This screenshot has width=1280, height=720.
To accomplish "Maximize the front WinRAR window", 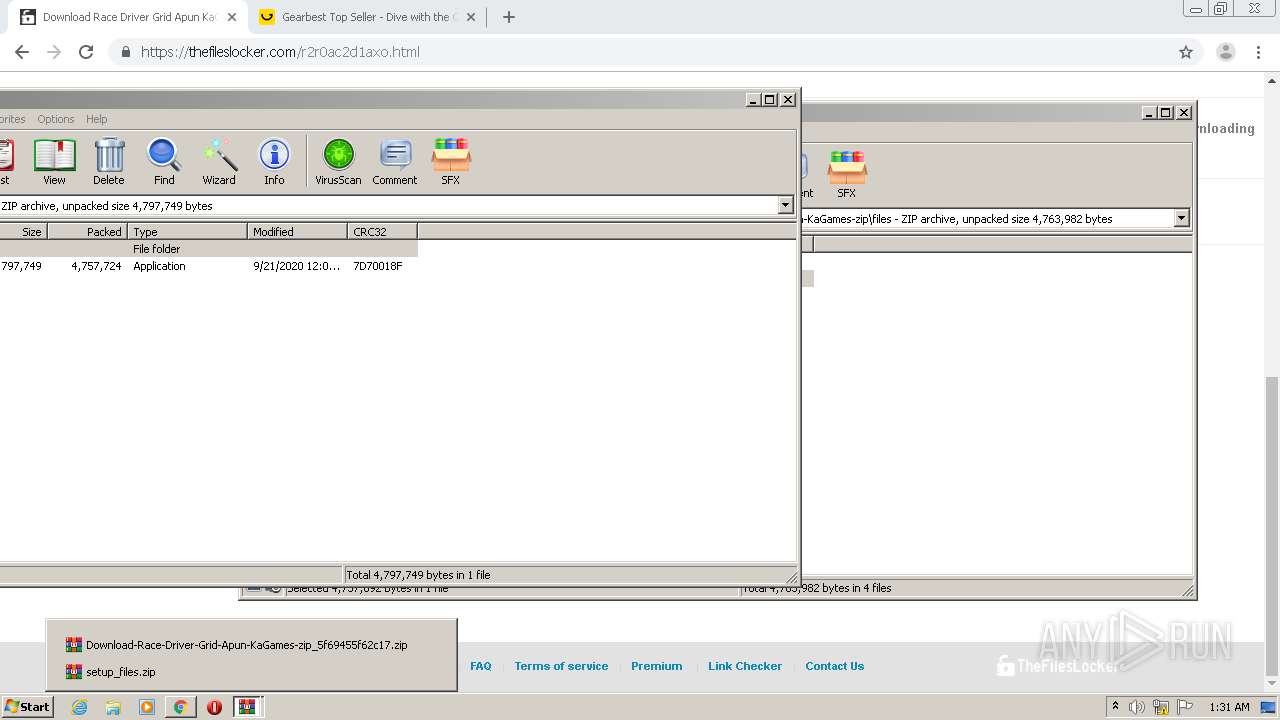I will pos(769,99).
